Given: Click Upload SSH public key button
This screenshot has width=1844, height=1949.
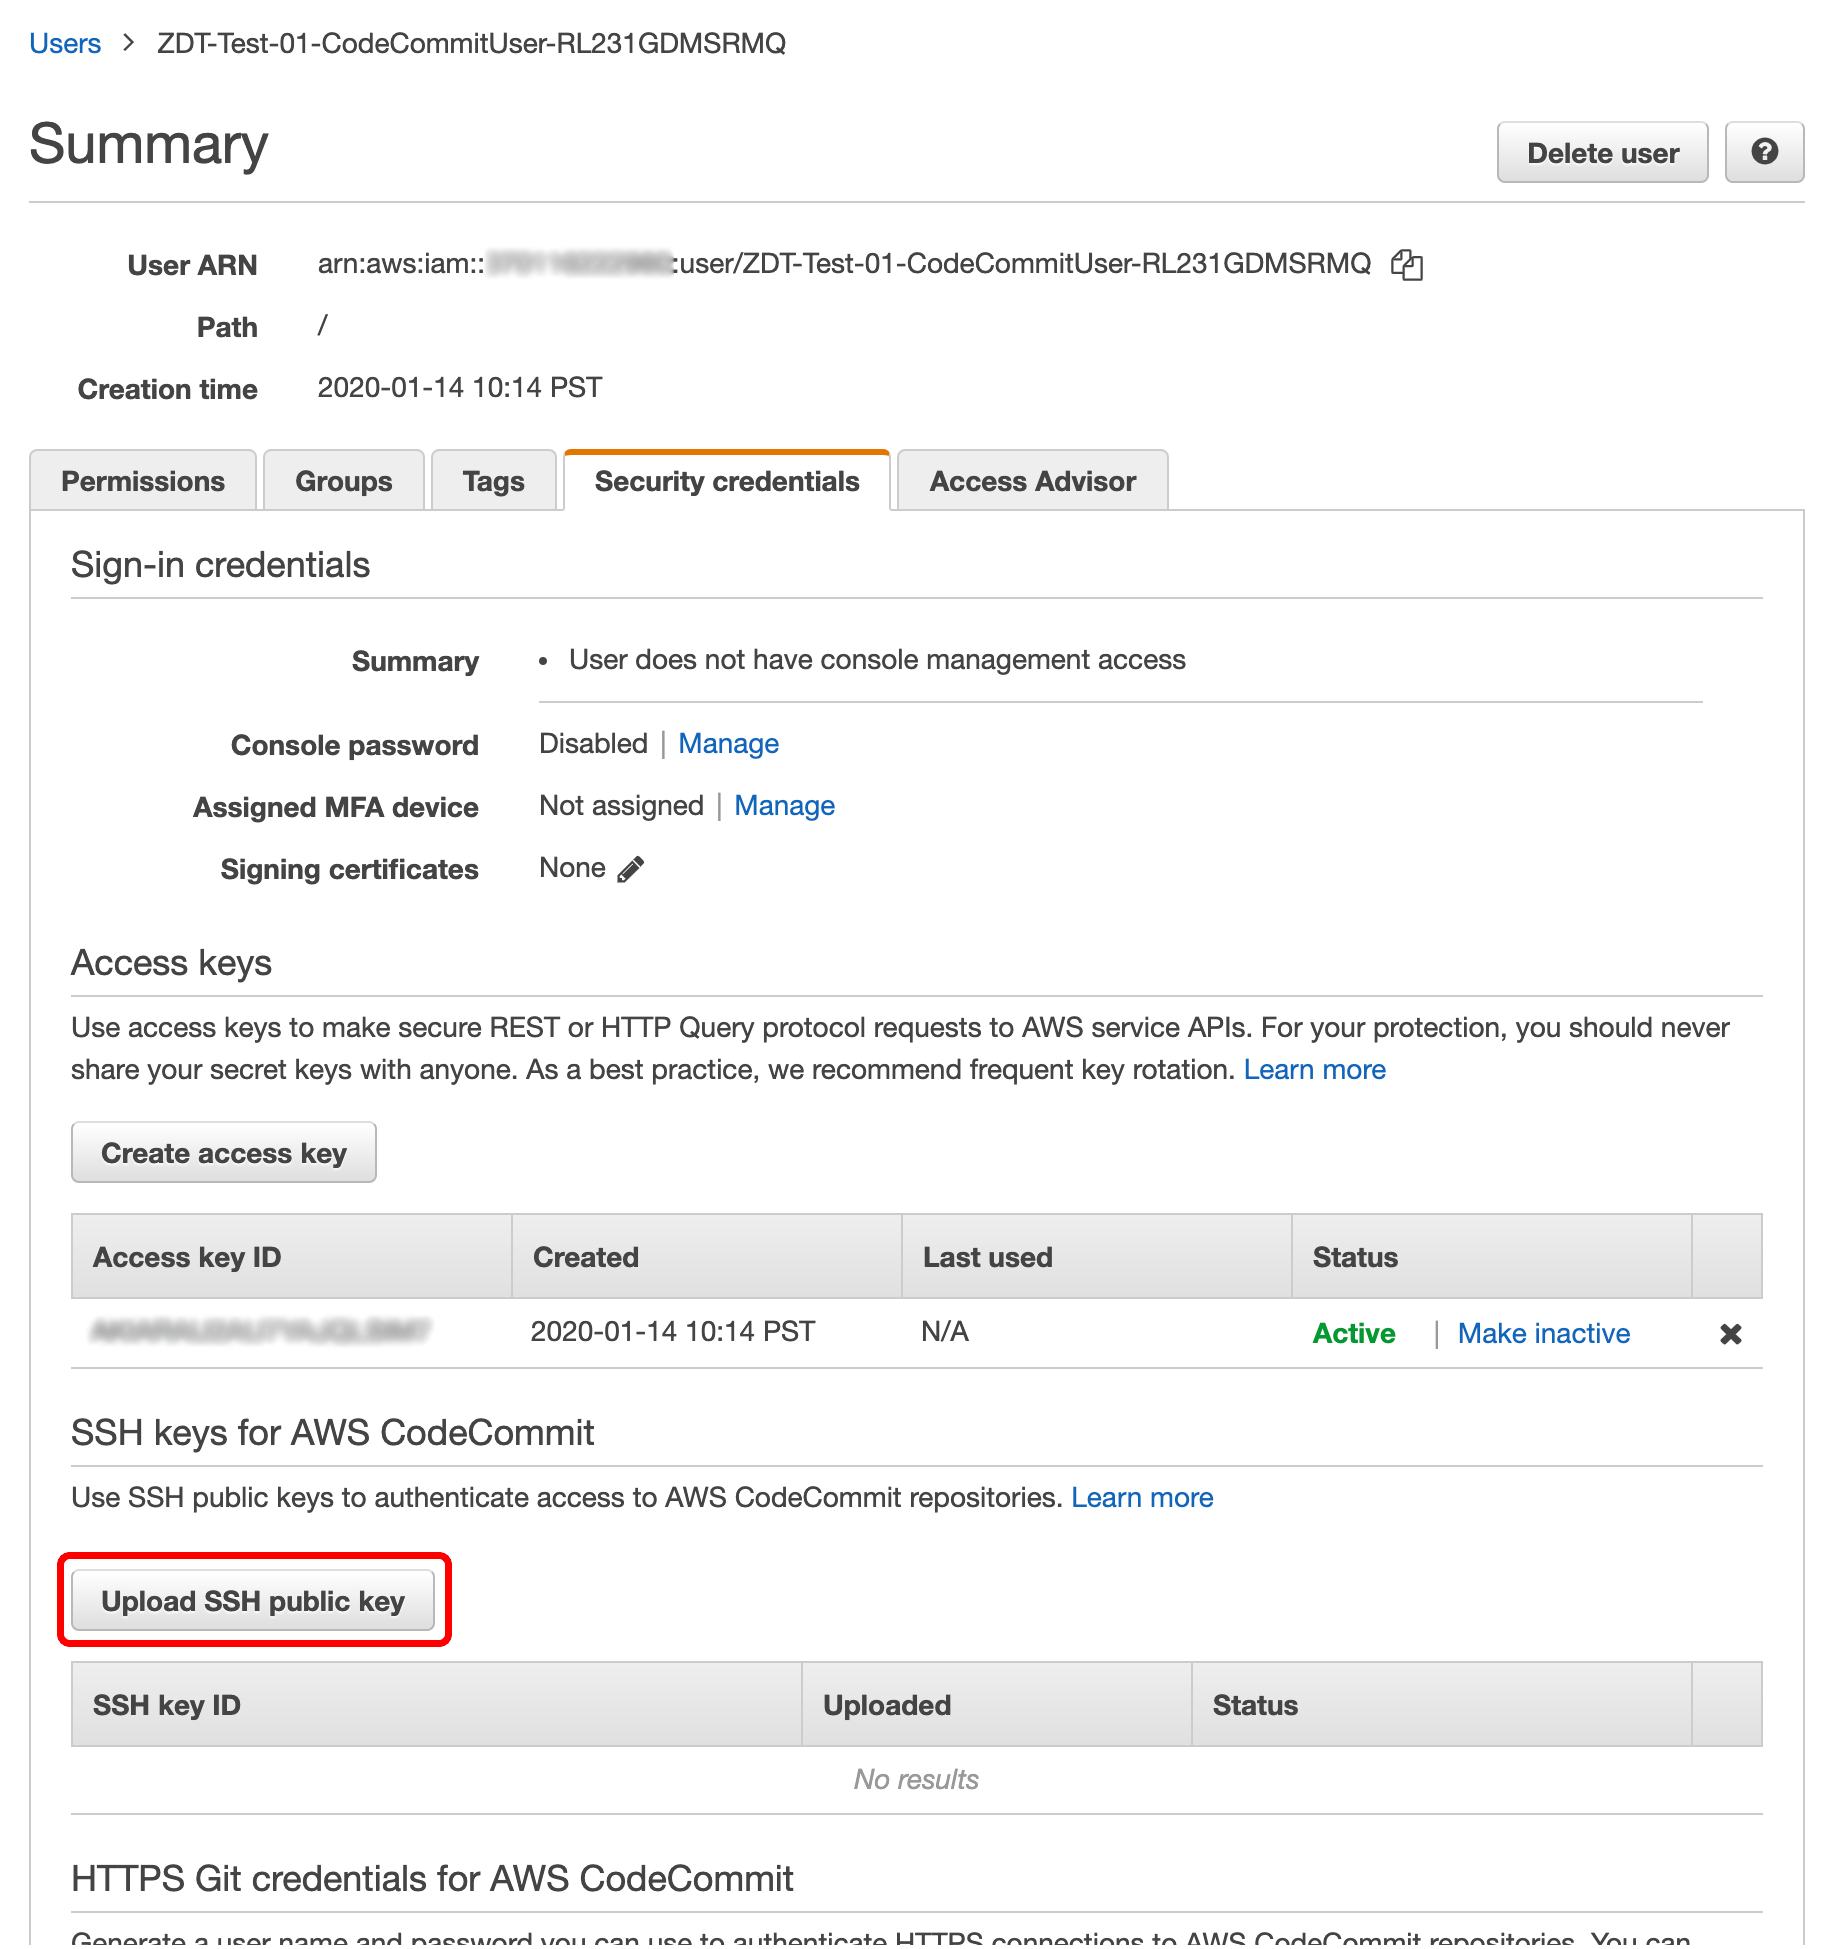Looking at the screenshot, I should (253, 1601).
